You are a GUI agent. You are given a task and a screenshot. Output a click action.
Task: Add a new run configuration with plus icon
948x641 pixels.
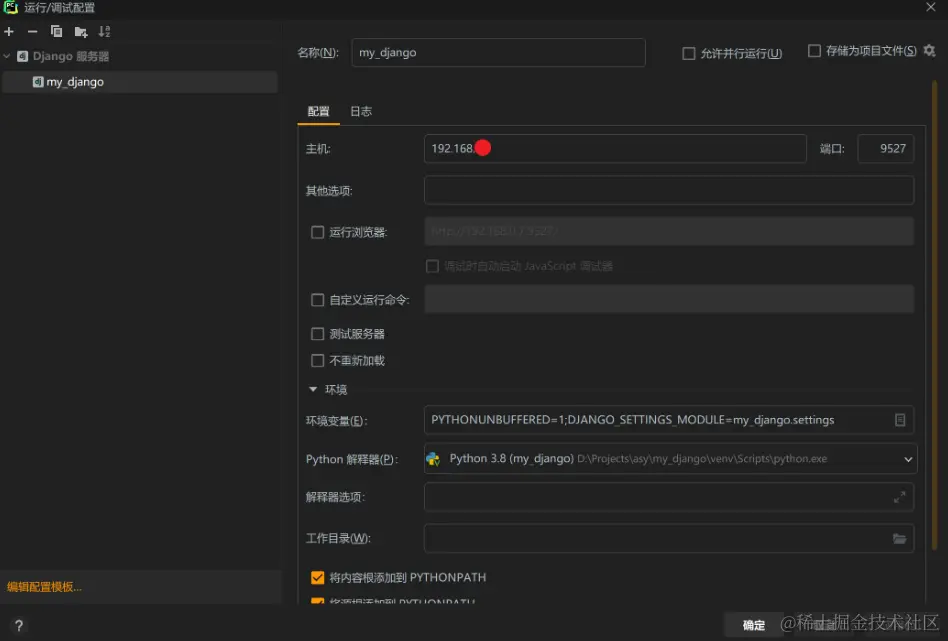(x=9, y=31)
